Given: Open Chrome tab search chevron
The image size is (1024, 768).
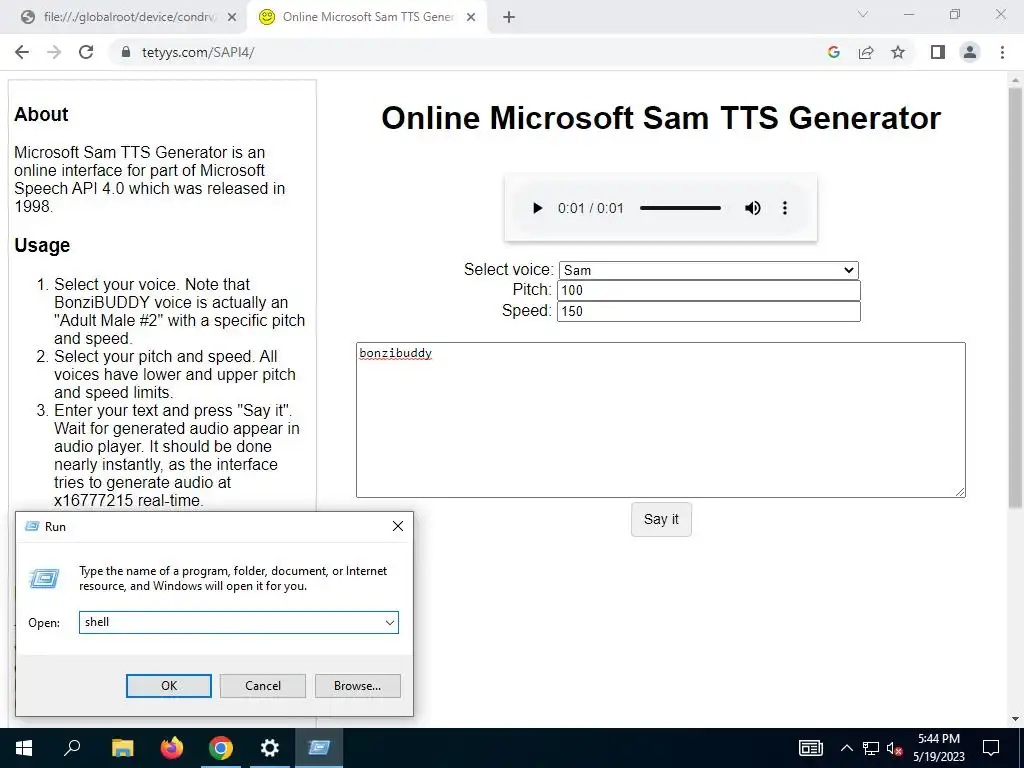Looking at the screenshot, I should click(863, 14).
